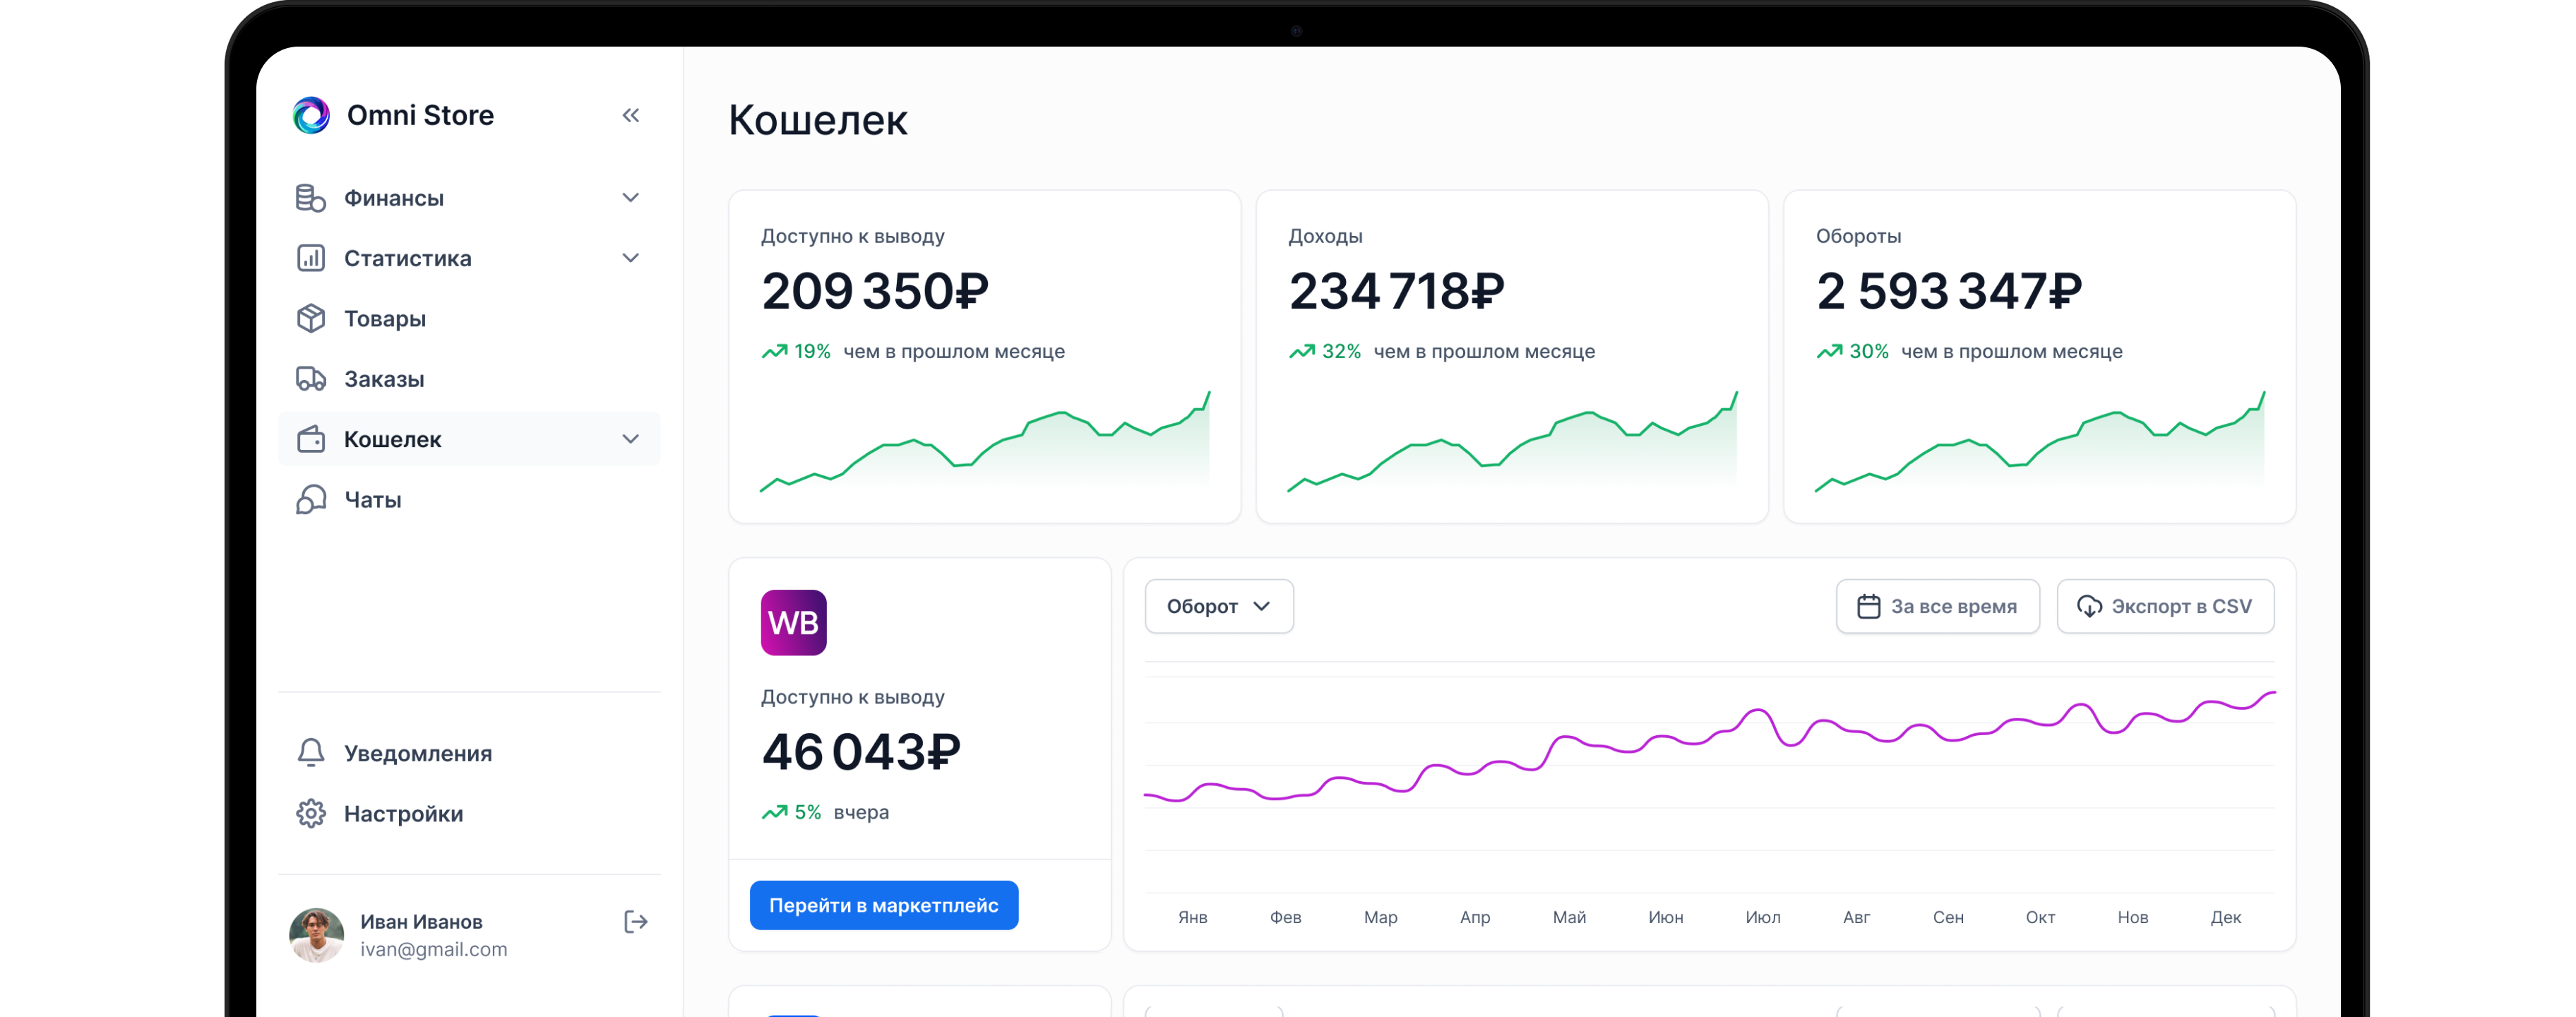This screenshot has height=1017, width=2576.
Task: Open Чаты page
Action: (x=468, y=499)
